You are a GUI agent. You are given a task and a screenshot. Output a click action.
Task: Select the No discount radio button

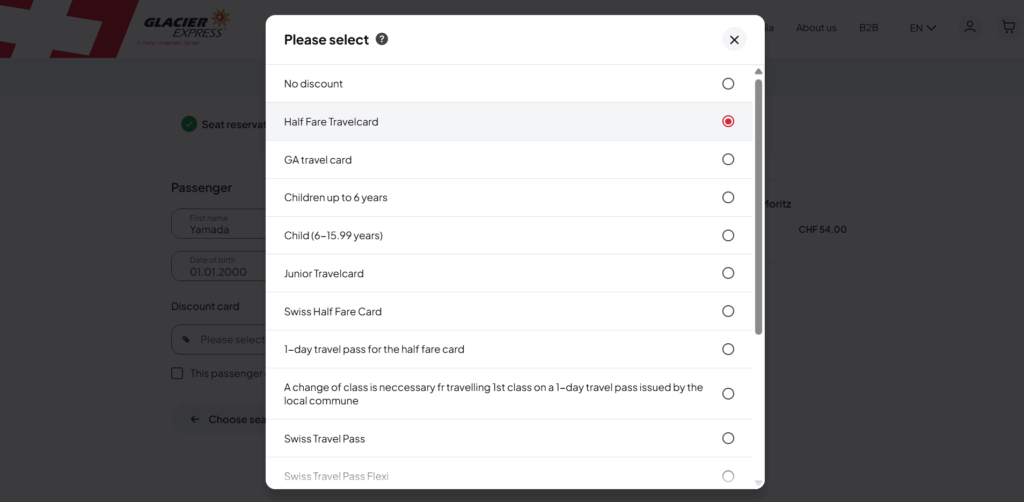[x=728, y=84]
